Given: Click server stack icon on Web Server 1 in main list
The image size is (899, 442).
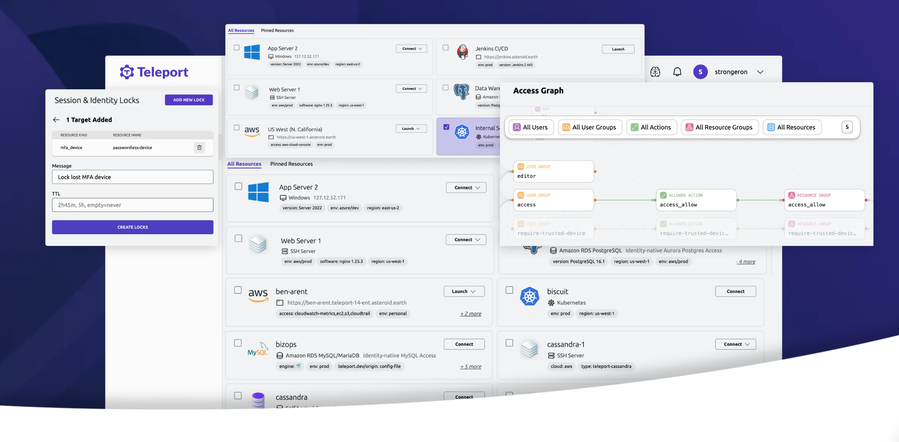Looking at the screenshot, I should pos(258,244).
